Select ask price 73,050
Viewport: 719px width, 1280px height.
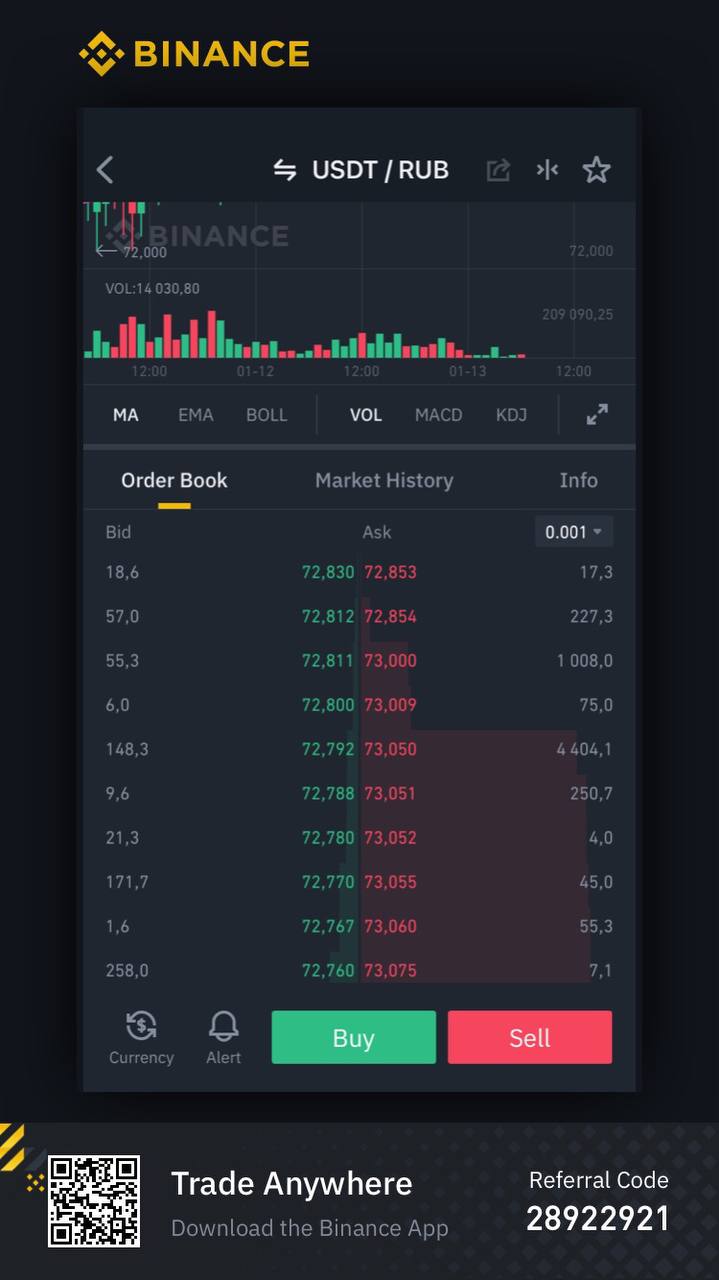point(390,749)
